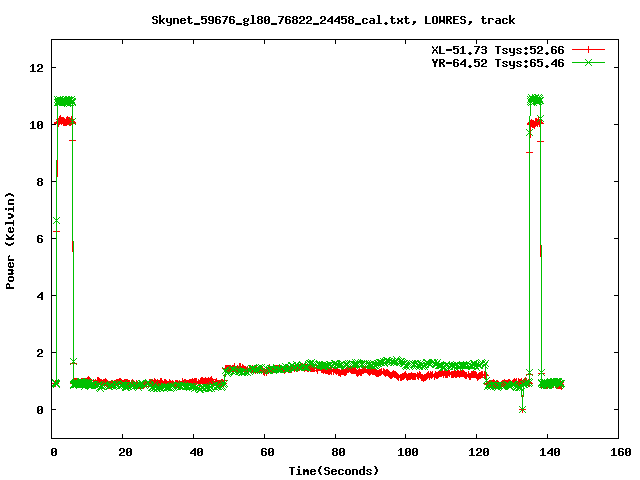
Task: Click the YR-64.52 Tsys:65.46 legend label
Action: point(498,63)
